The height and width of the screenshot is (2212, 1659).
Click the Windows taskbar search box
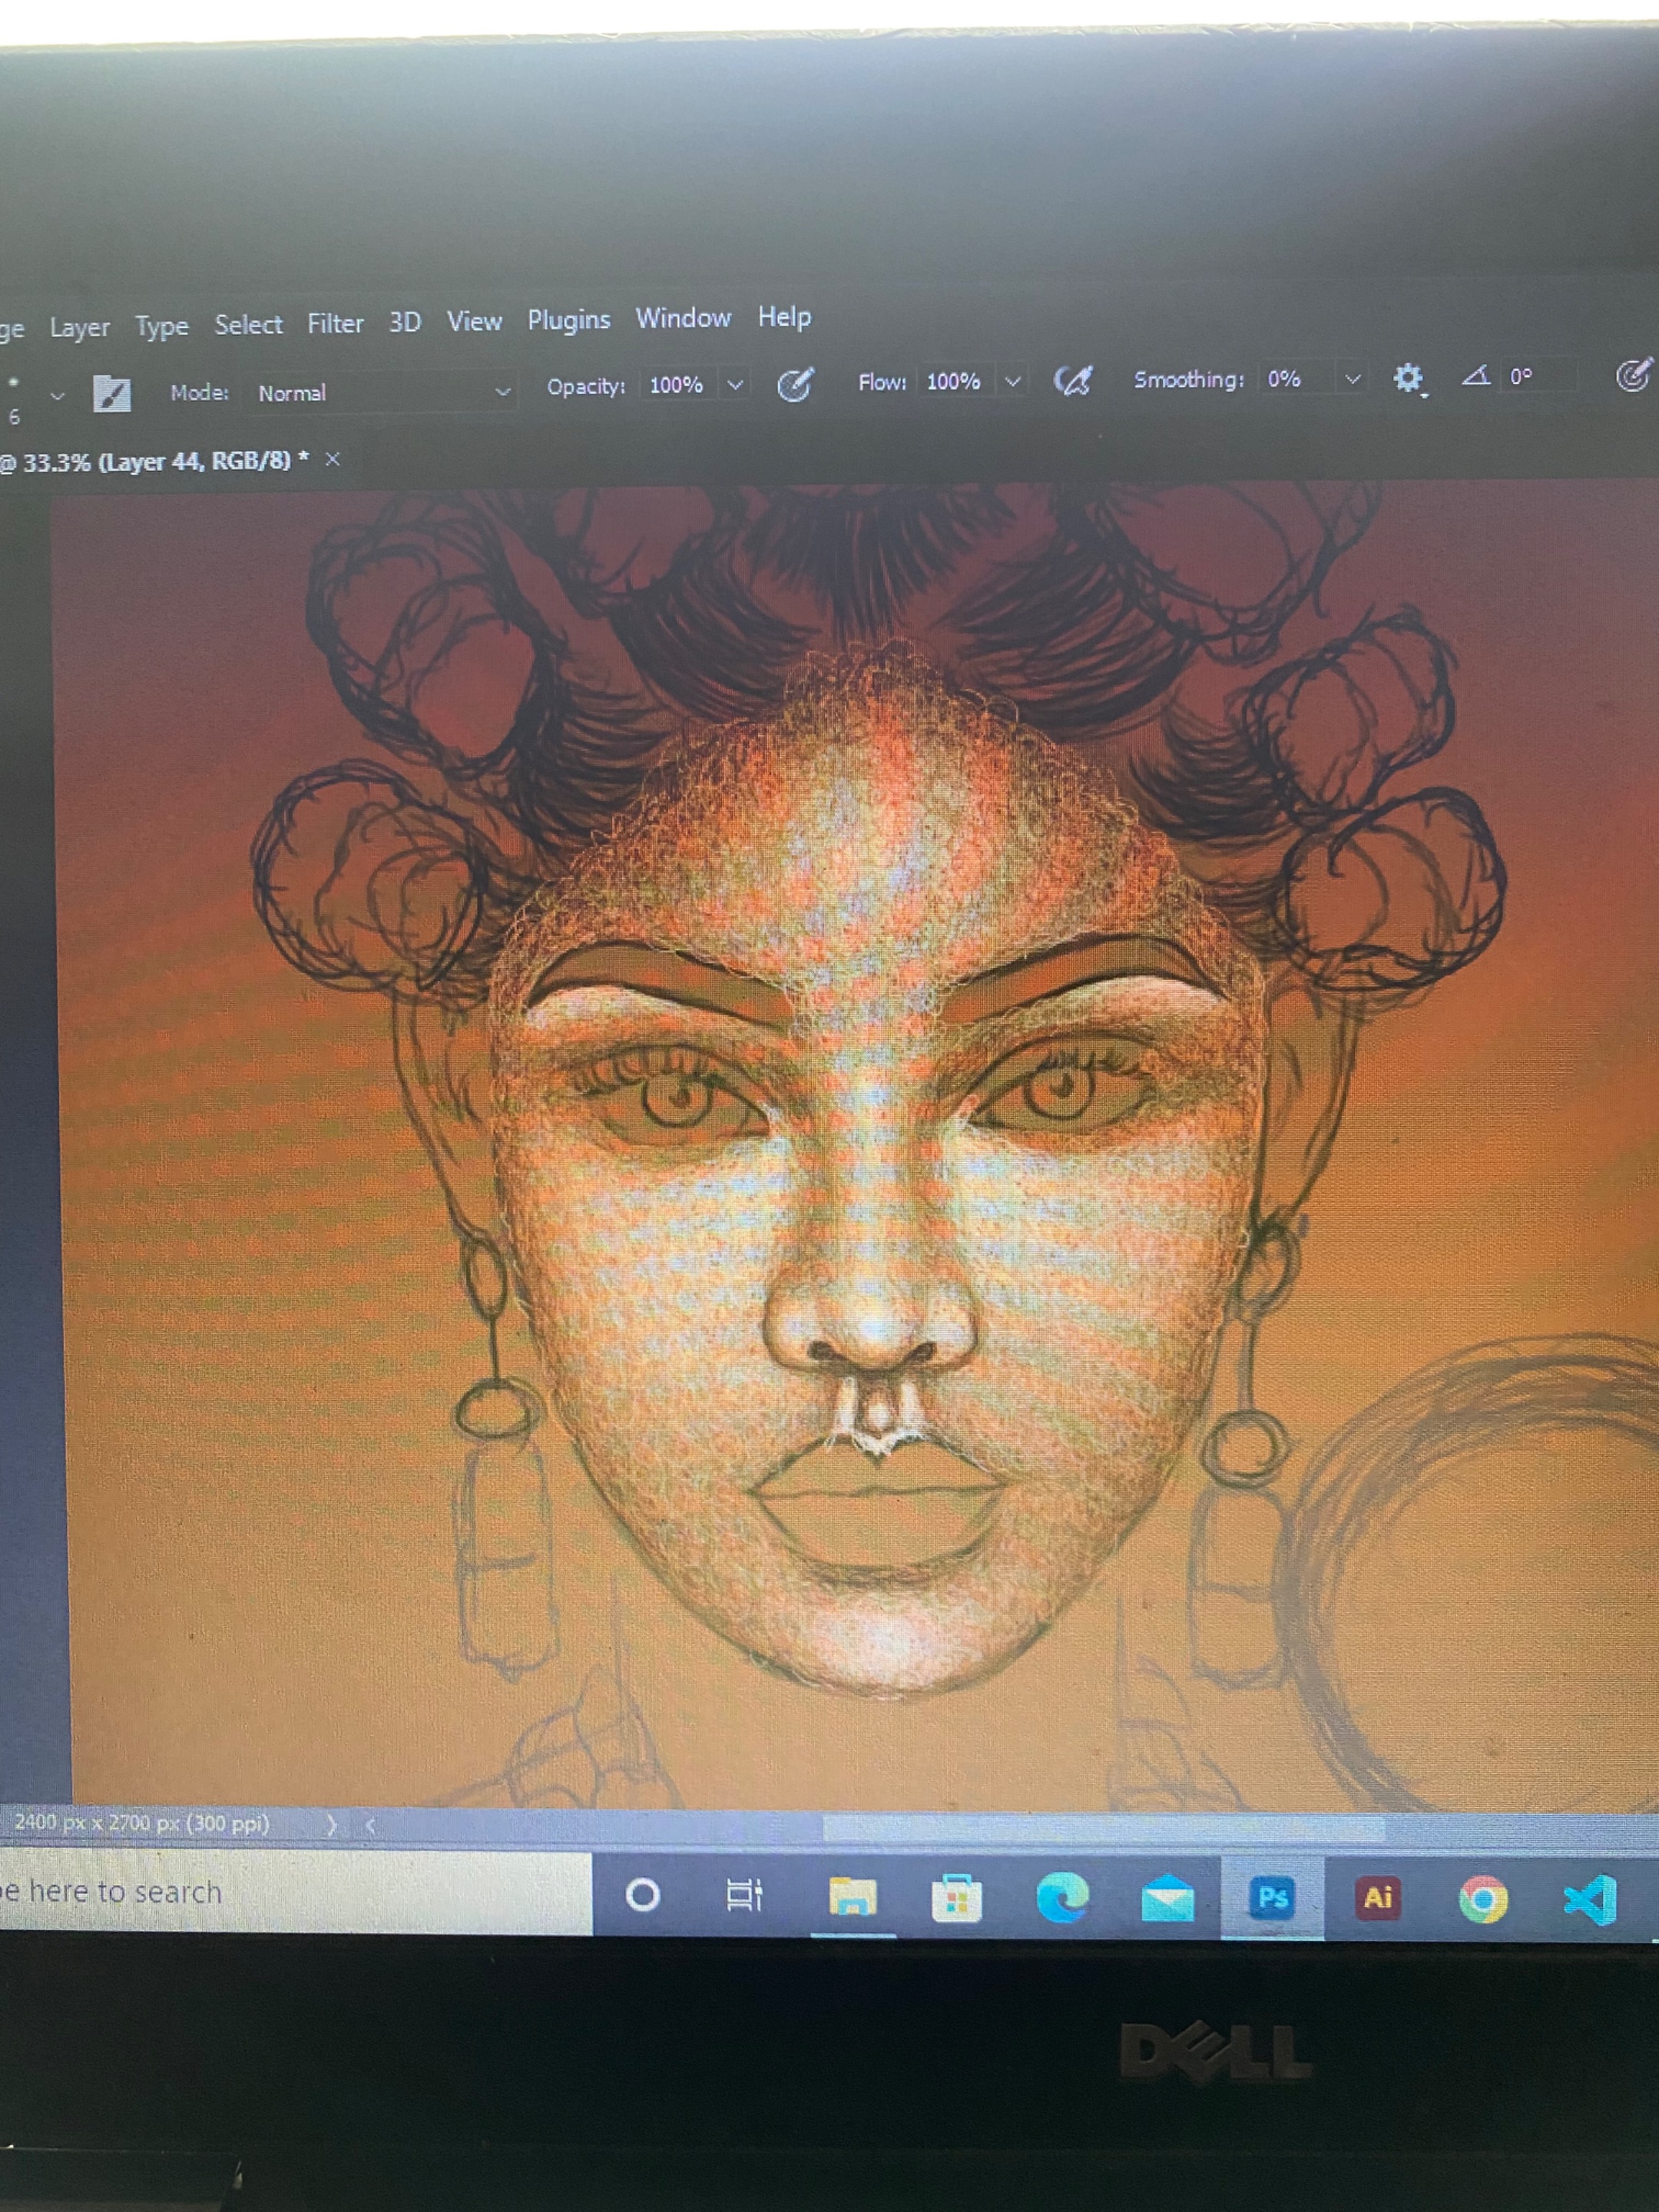click(295, 1891)
